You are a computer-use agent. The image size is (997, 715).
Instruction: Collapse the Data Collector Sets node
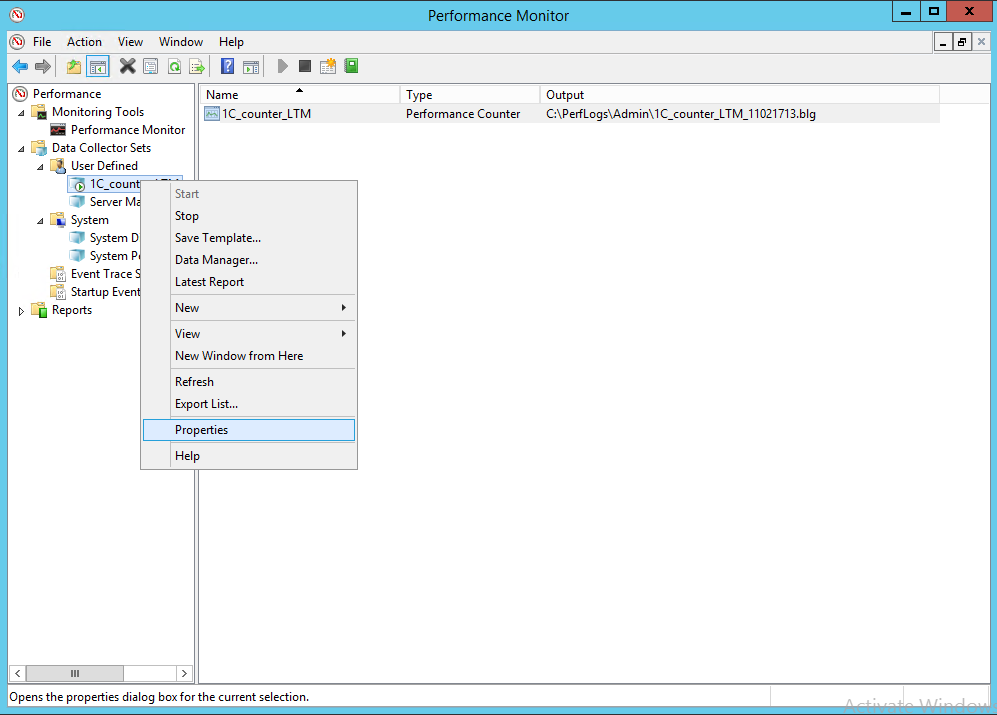pos(22,148)
